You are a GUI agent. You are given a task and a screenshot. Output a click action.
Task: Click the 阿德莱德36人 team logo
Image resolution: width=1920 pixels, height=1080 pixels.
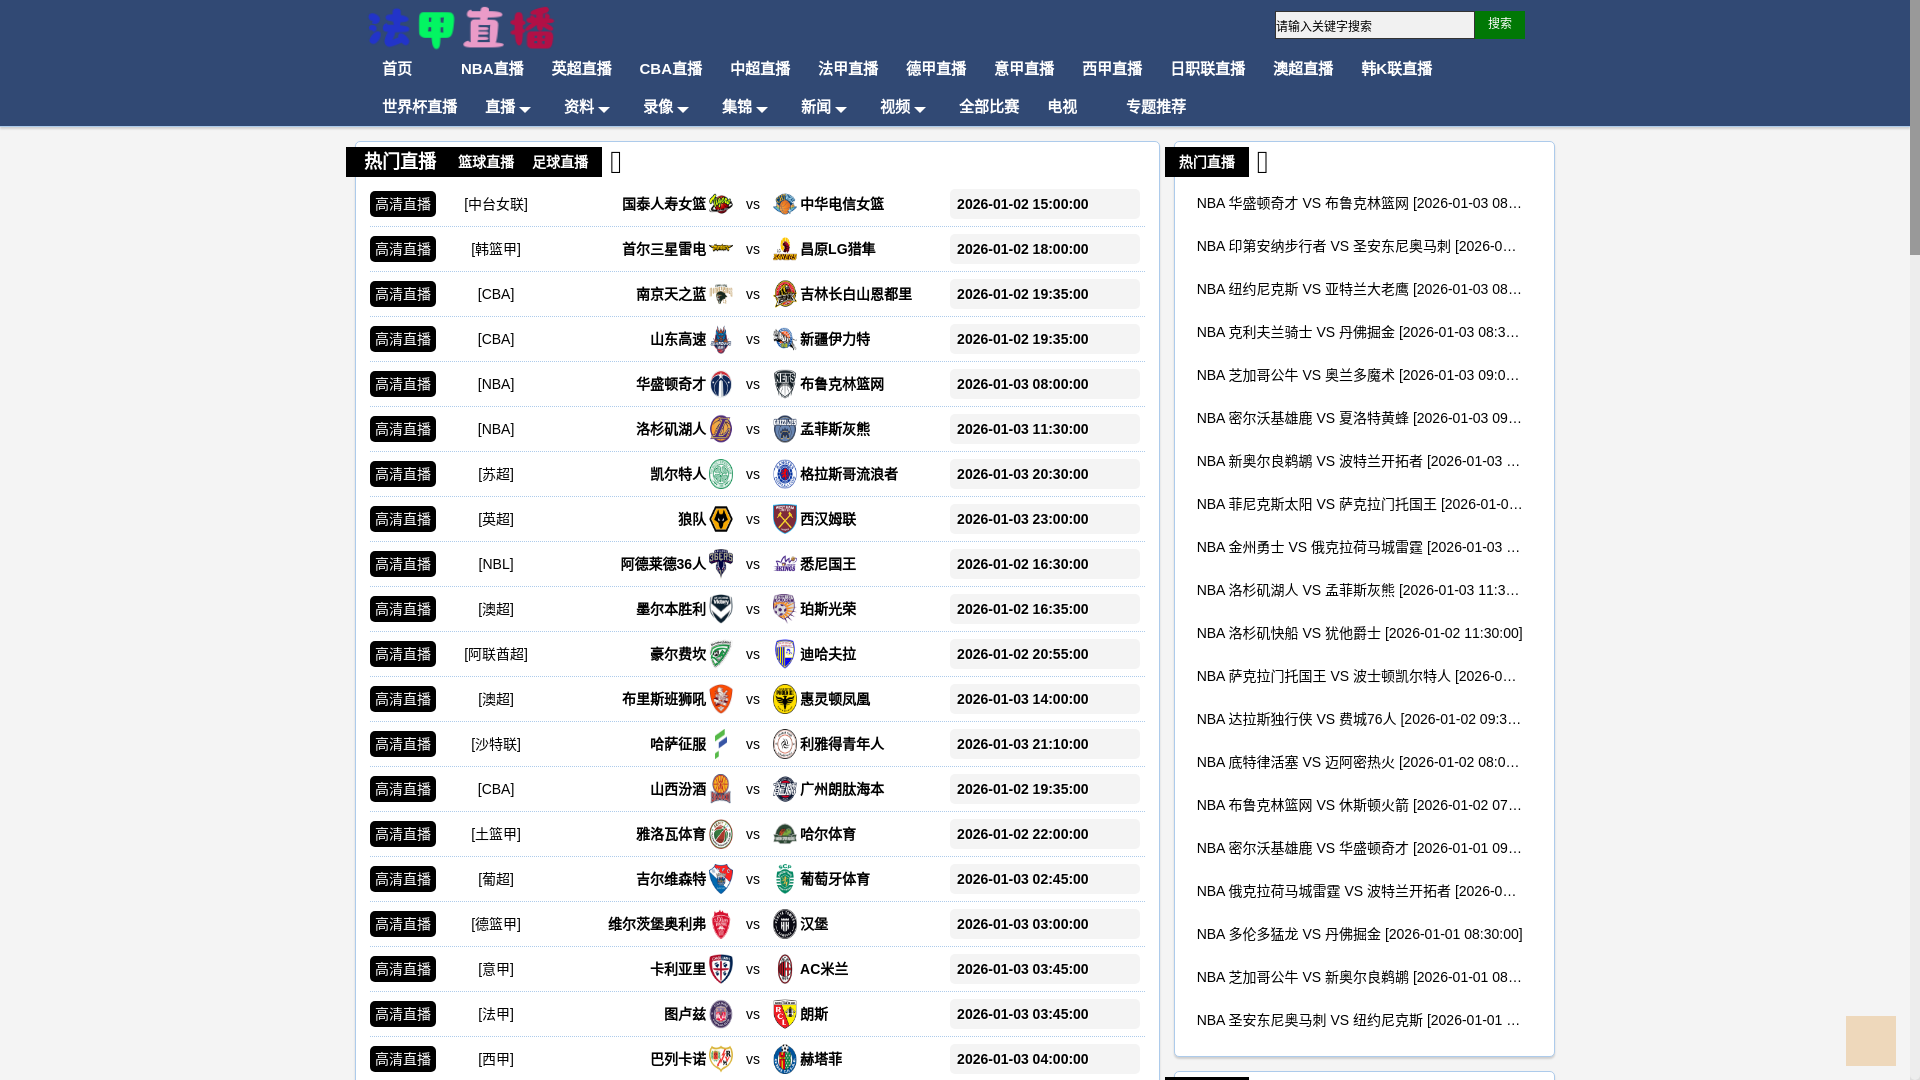721,564
